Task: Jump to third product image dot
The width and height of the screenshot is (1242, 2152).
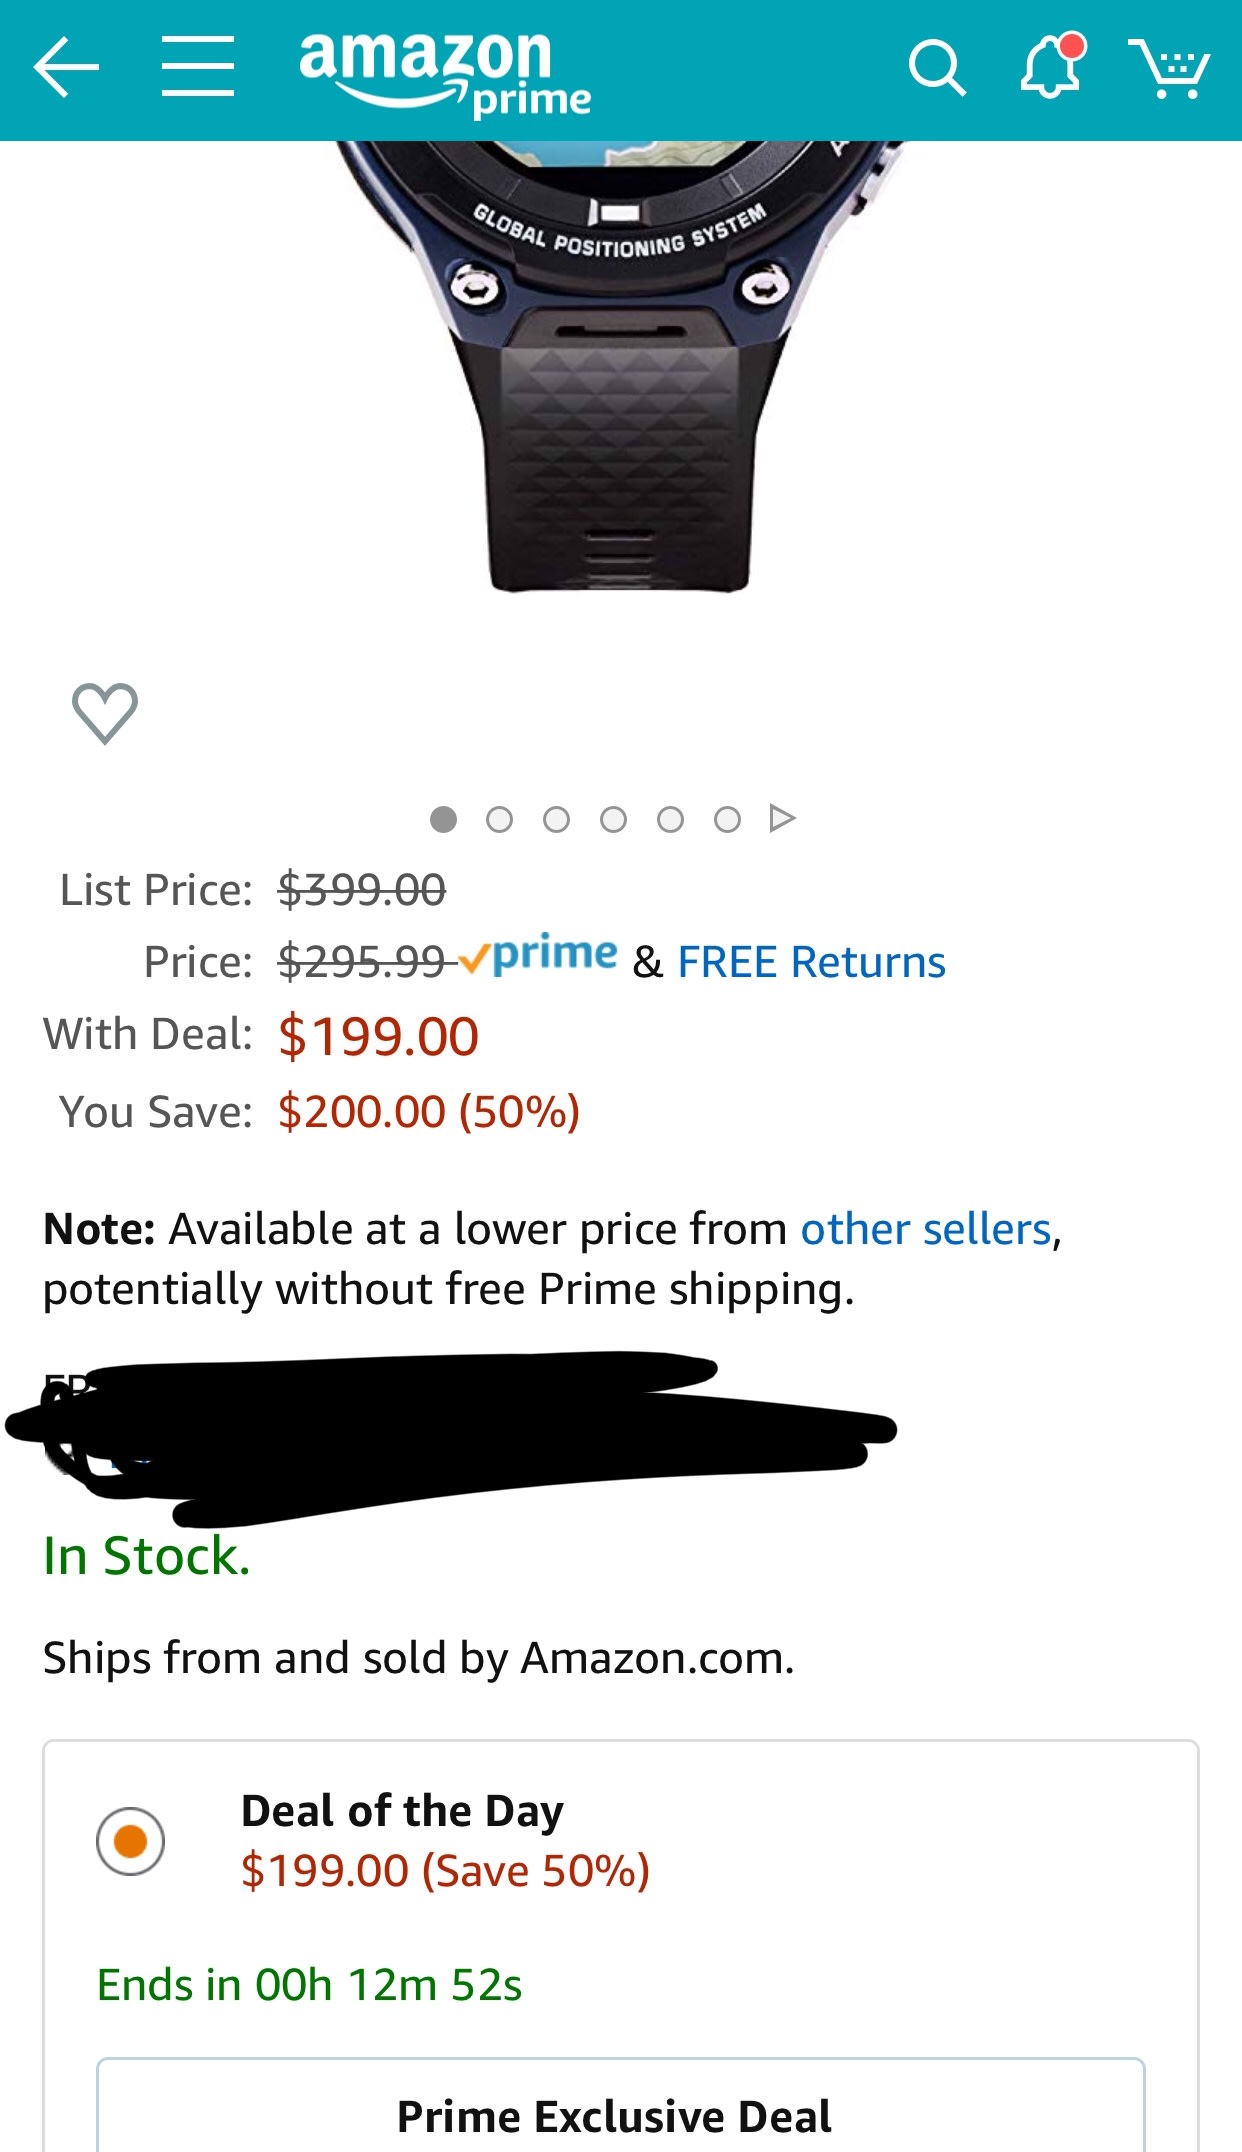Action: point(556,820)
